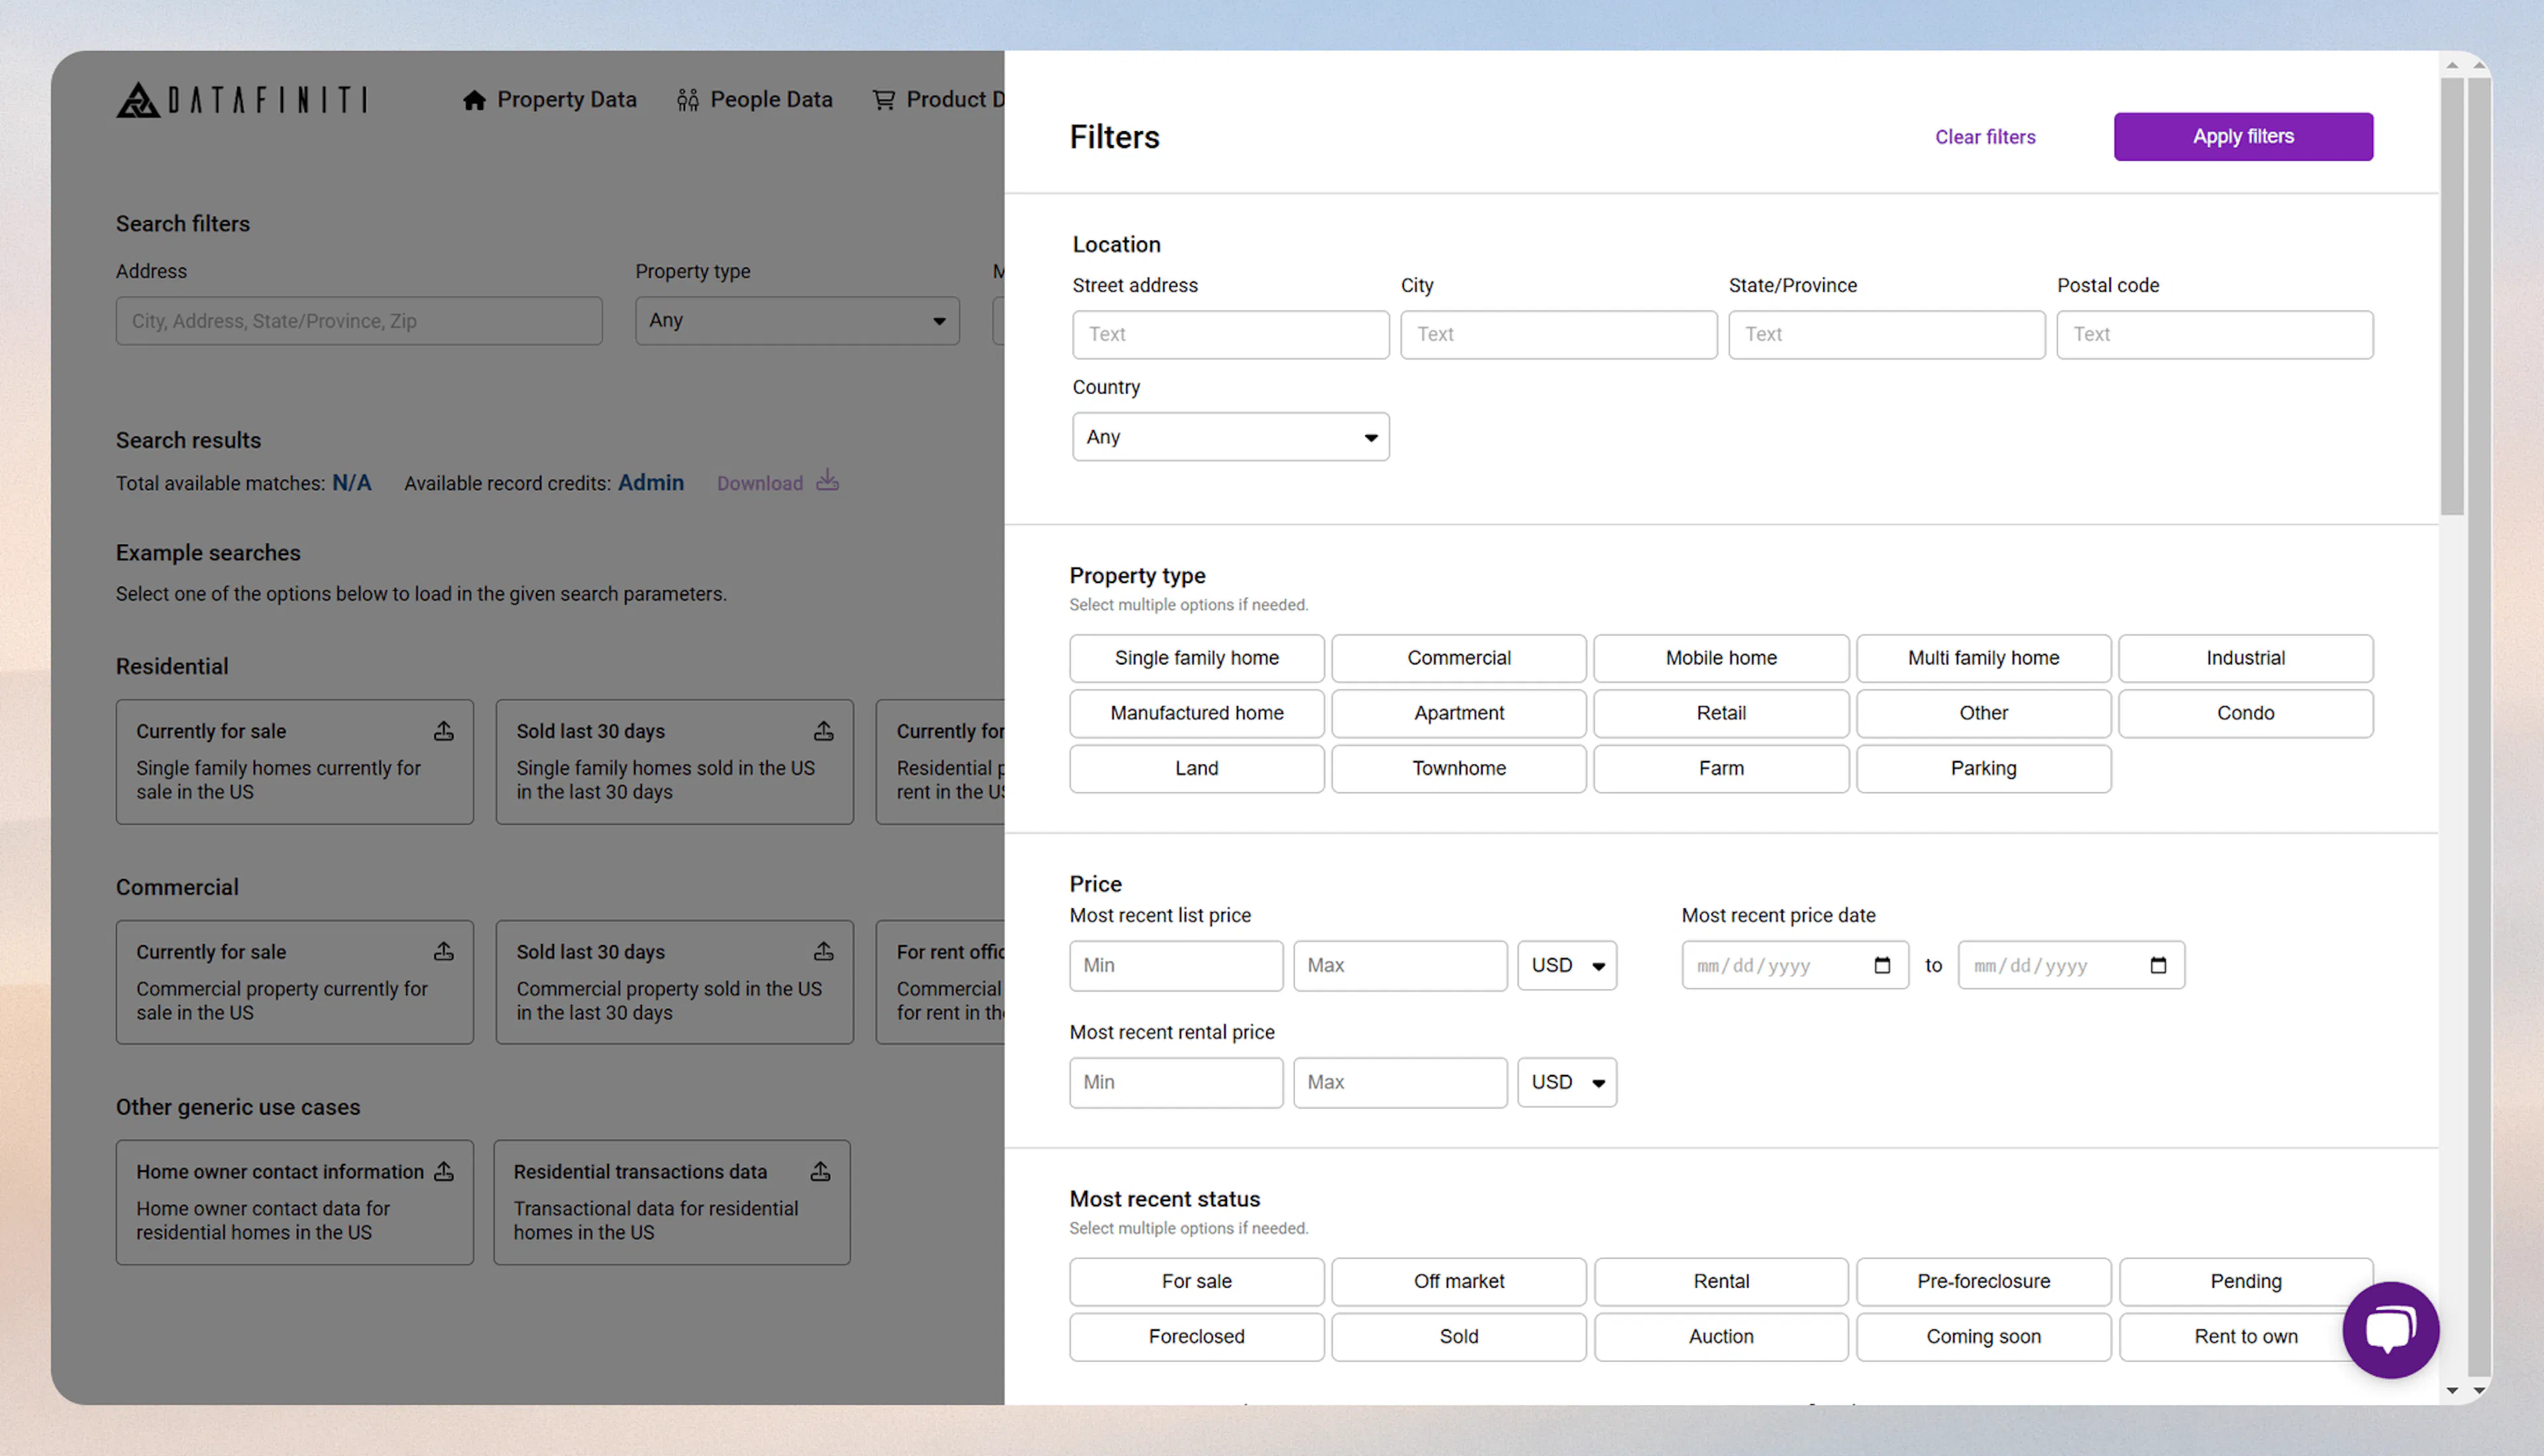Click the Datafiniti logo
2544x1456 pixels.
(241, 99)
